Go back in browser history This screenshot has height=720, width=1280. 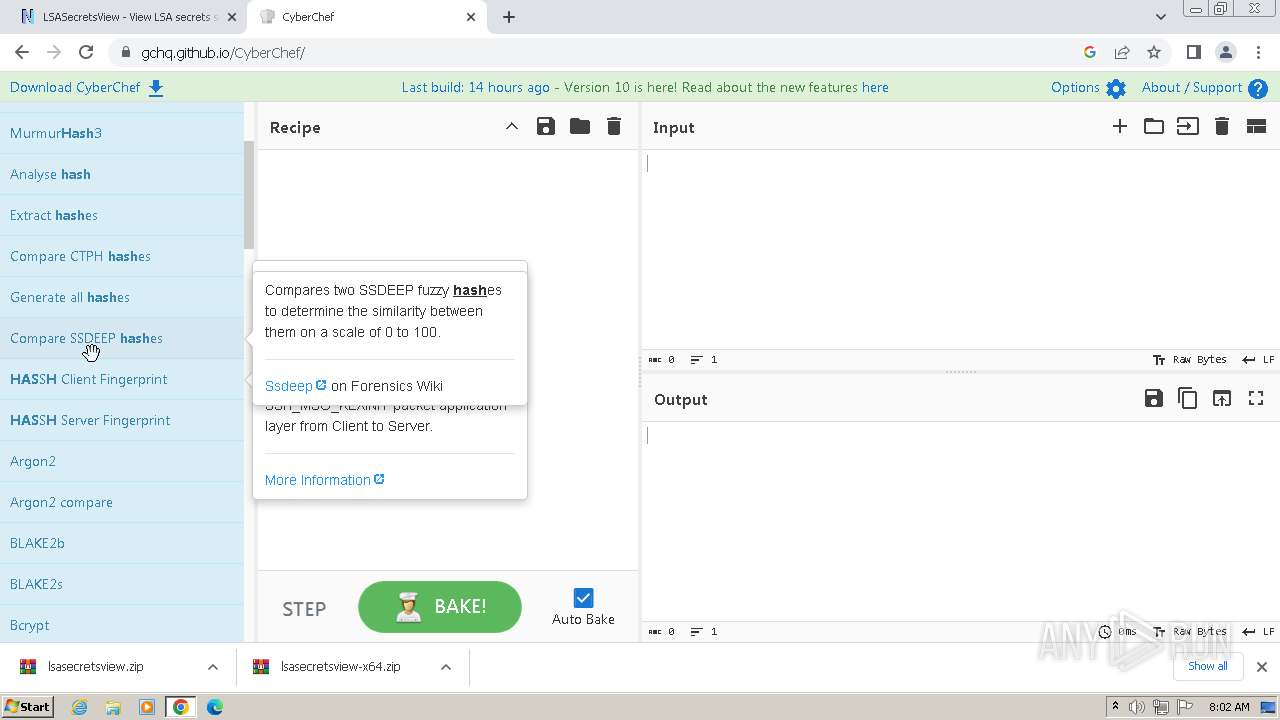22,52
